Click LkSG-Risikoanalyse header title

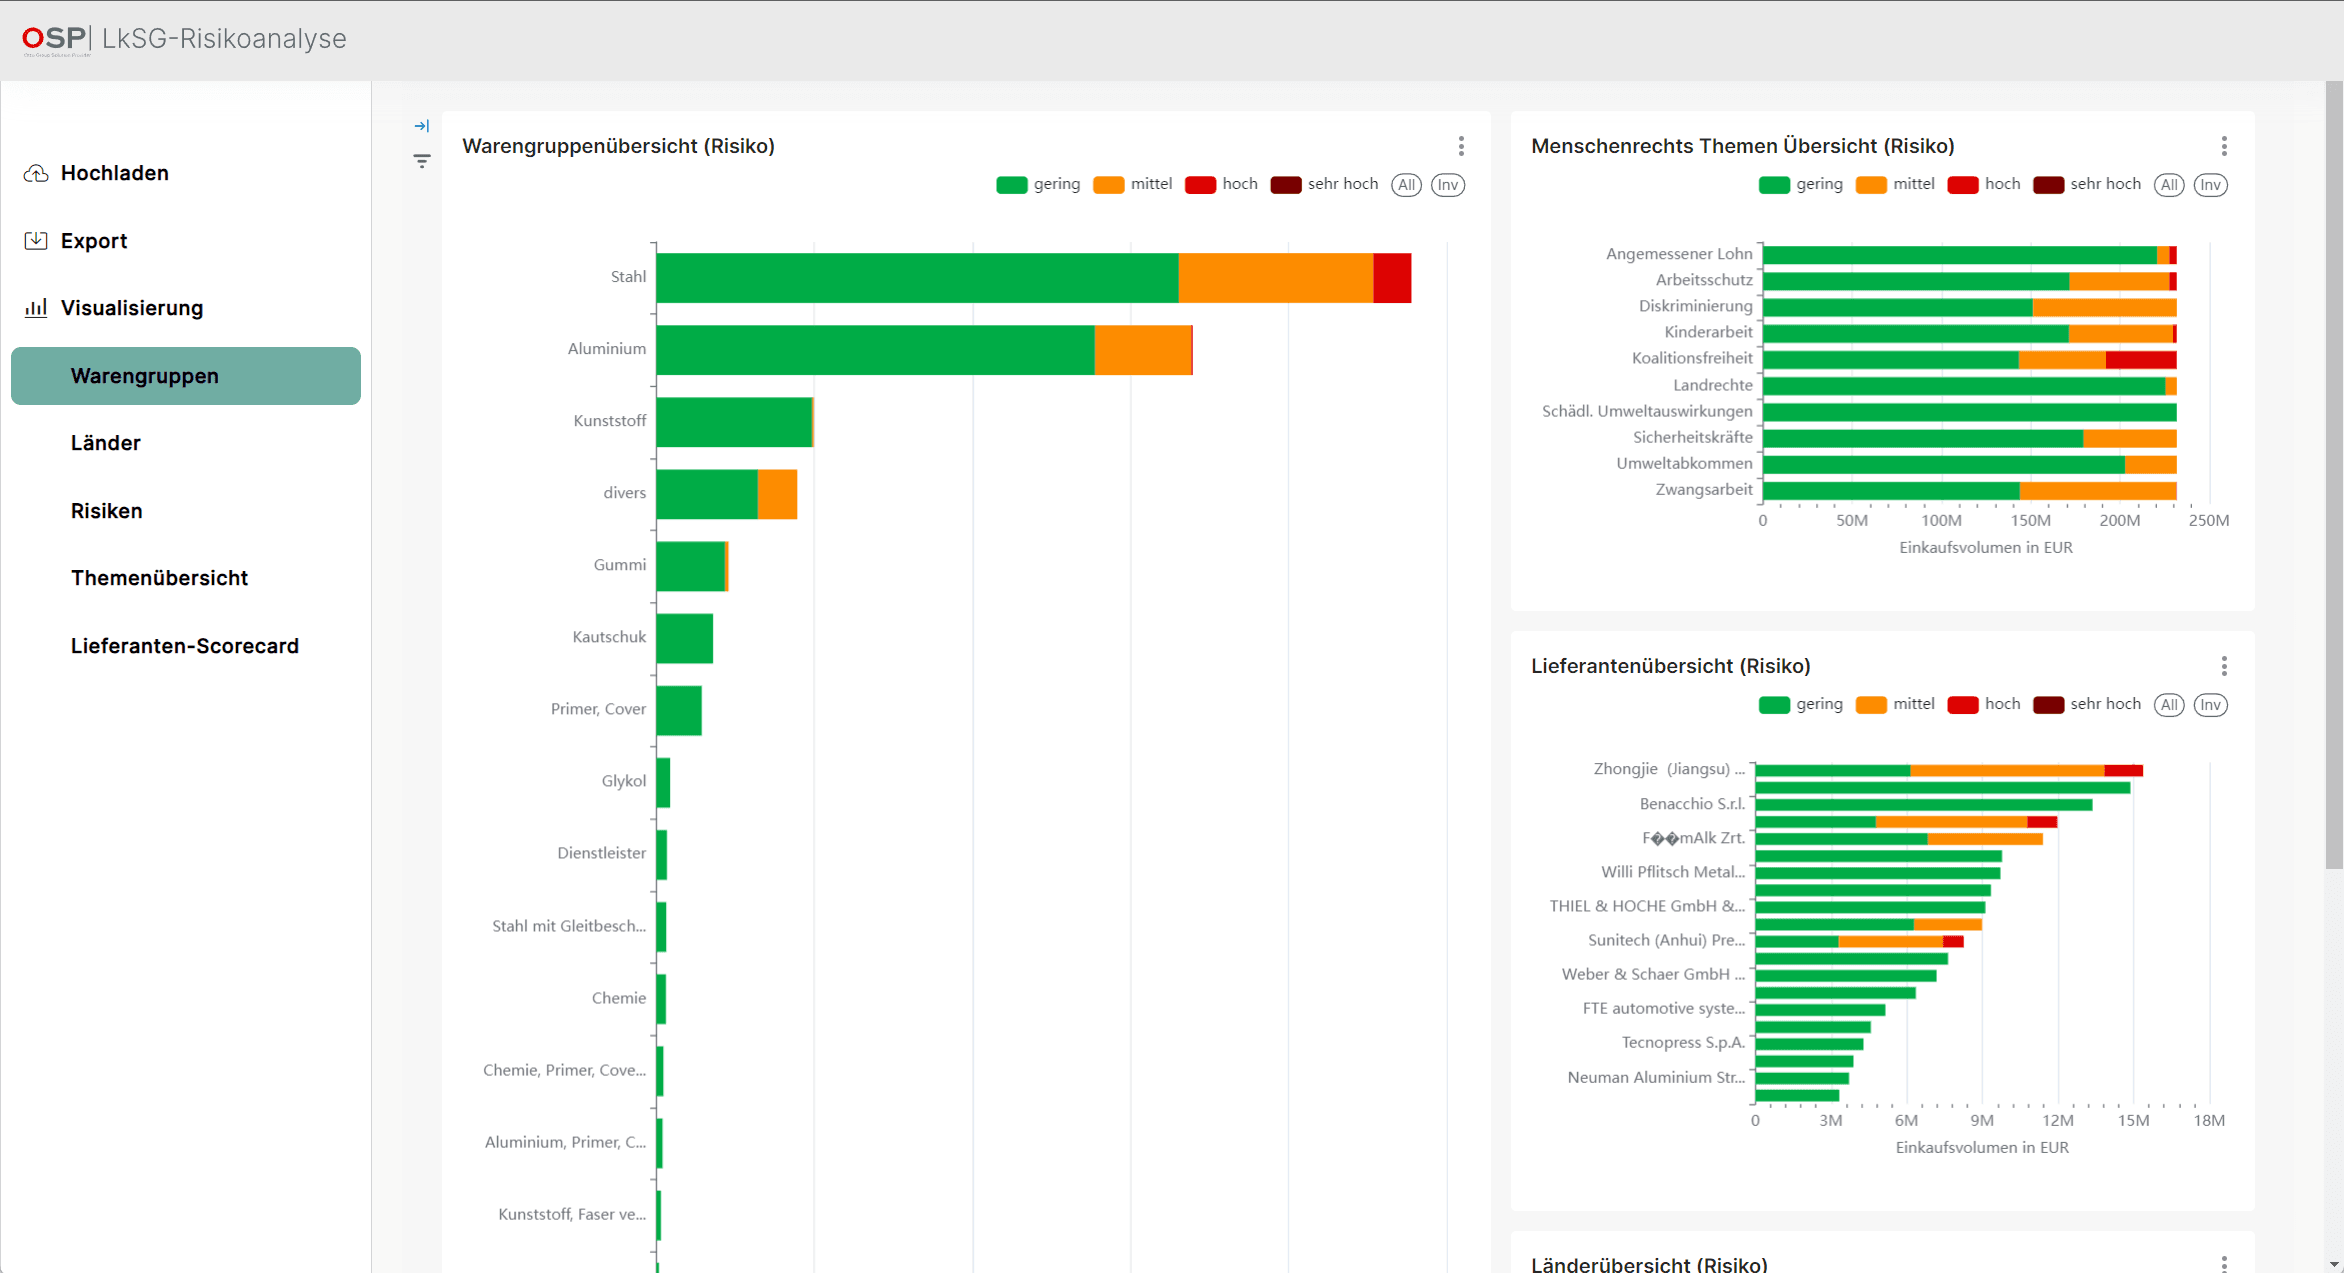coord(224,39)
